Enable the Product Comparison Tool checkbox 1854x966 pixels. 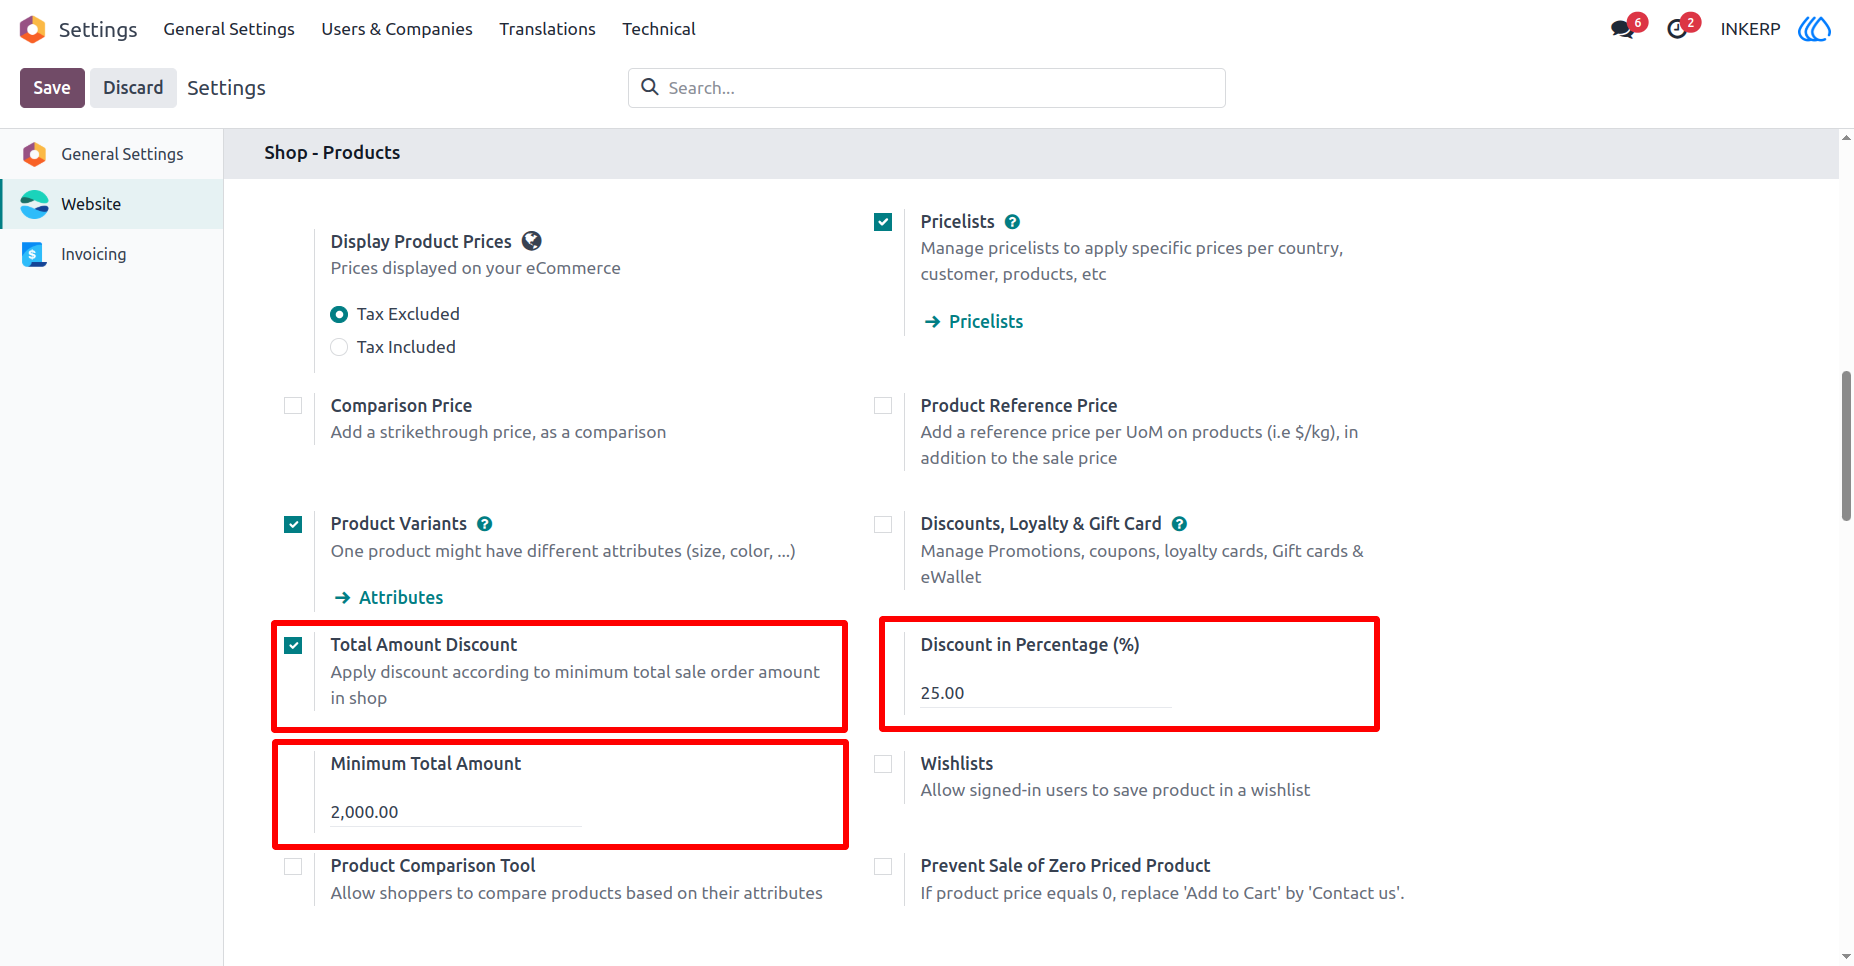pyautogui.click(x=293, y=866)
